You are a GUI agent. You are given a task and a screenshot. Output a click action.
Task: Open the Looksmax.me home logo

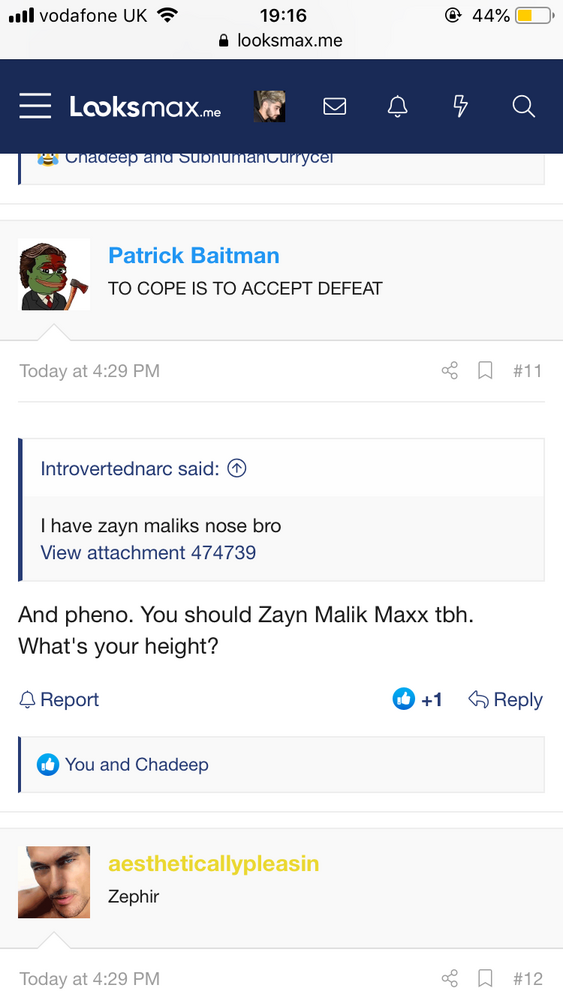click(x=145, y=107)
